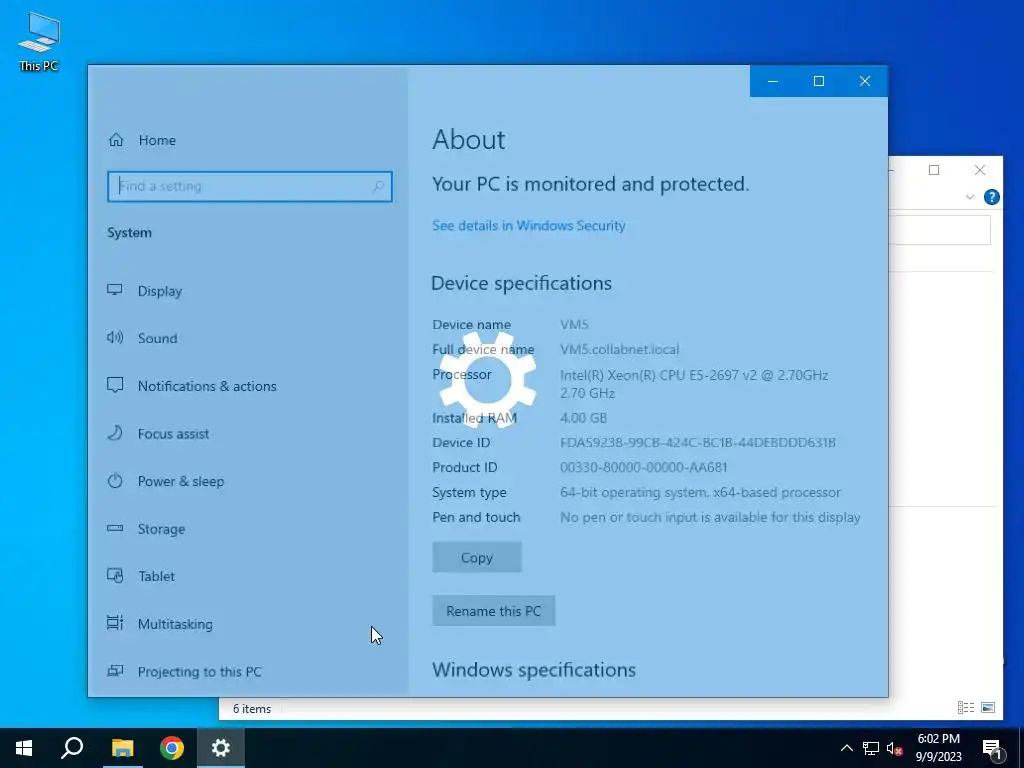Show hidden system tray icons

(846, 748)
